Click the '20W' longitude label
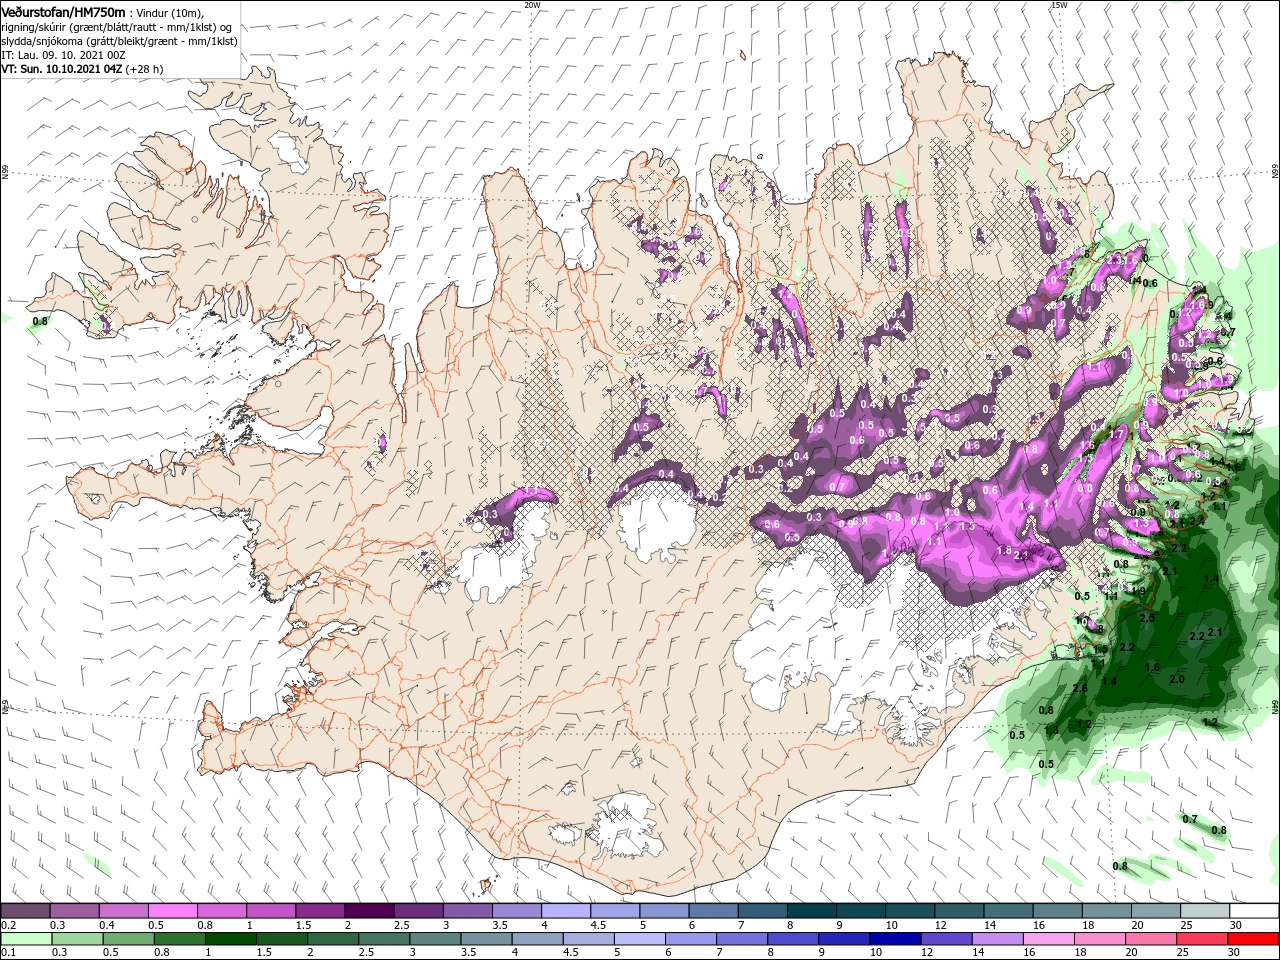 [x=532, y=4]
